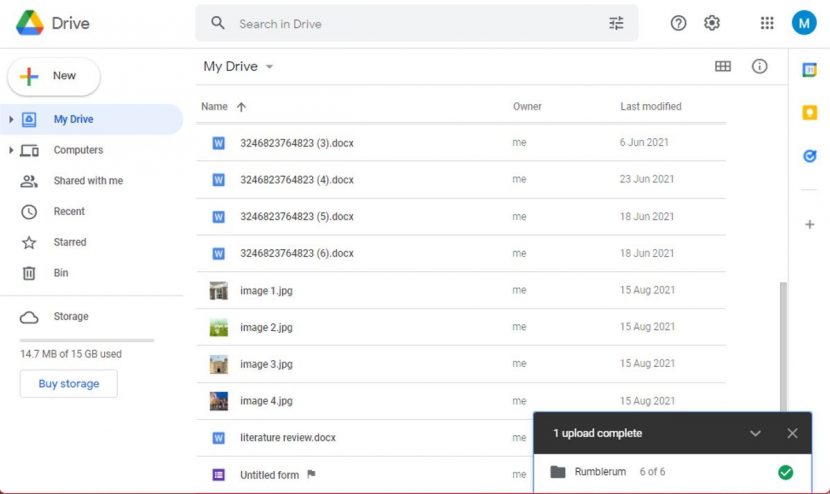
Task: Open the Google apps grid icon
Action: tap(767, 23)
